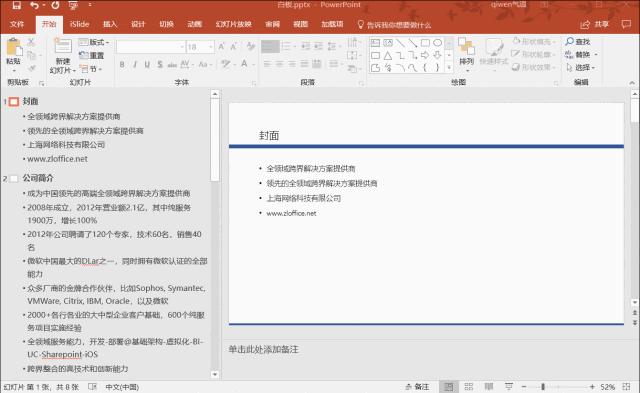640x393 pixels.
Task: Open Shape Fill (形状填充) dropdown
Action: click(534, 41)
